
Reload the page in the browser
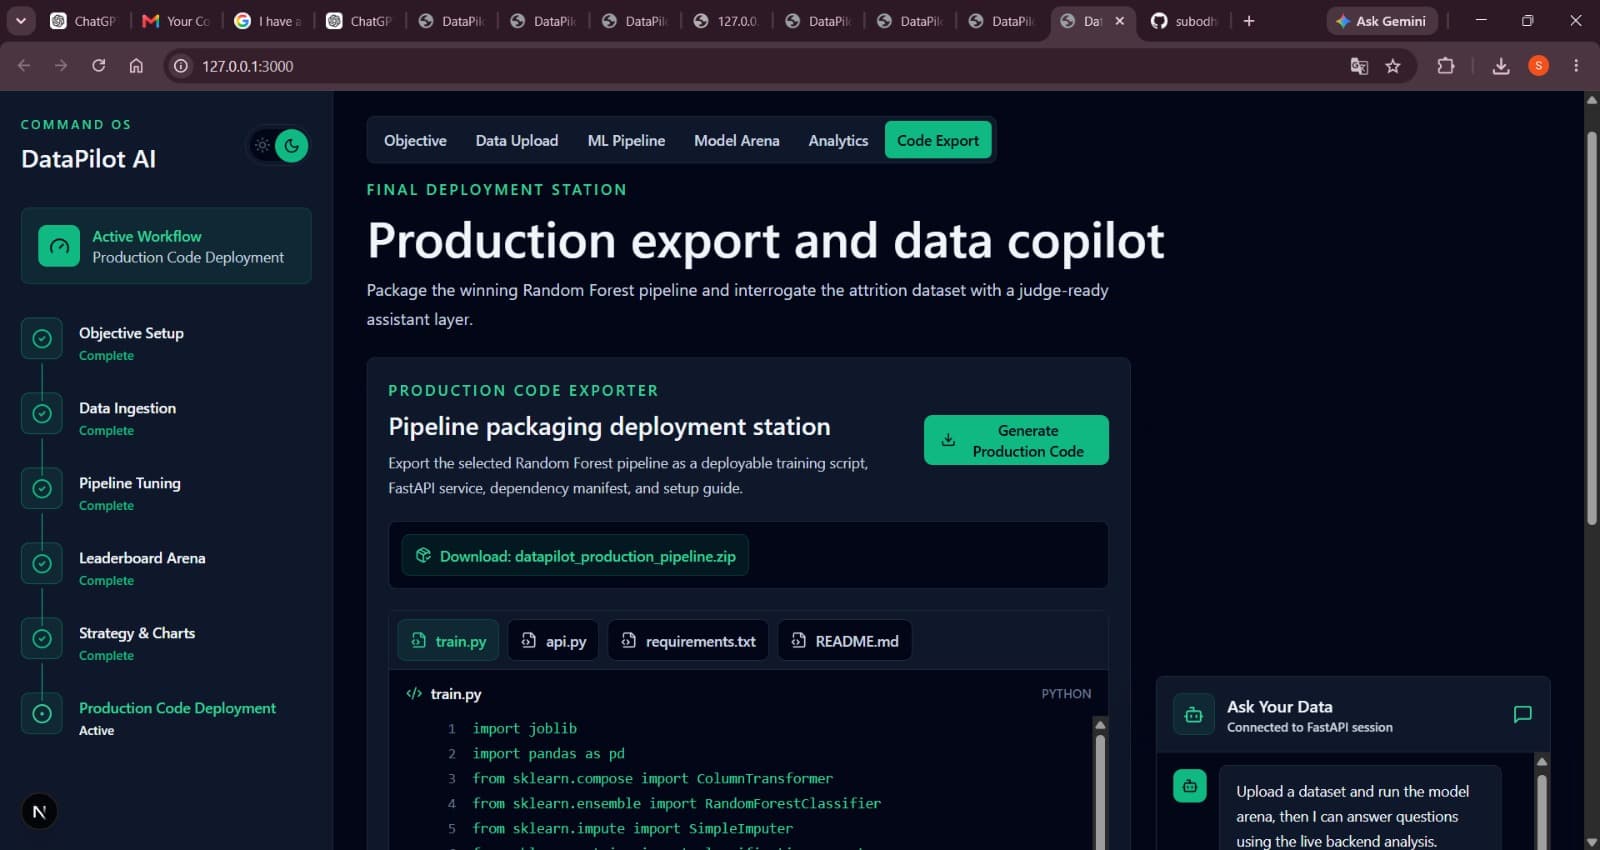coord(98,66)
